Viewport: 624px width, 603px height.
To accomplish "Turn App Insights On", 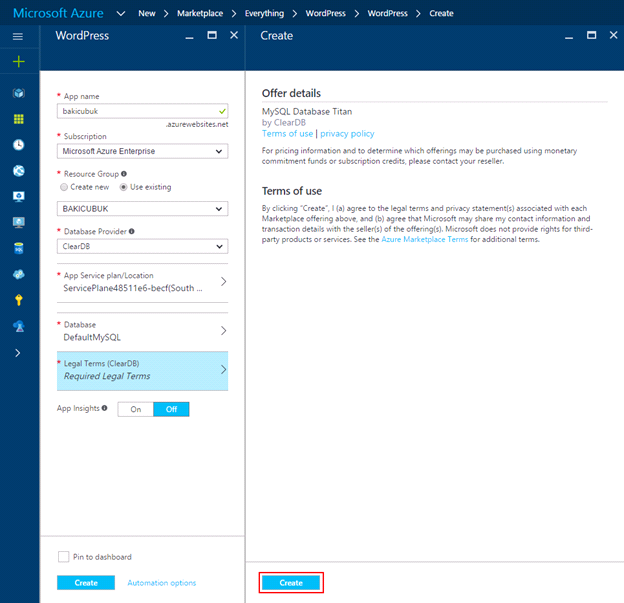I will click(136, 409).
